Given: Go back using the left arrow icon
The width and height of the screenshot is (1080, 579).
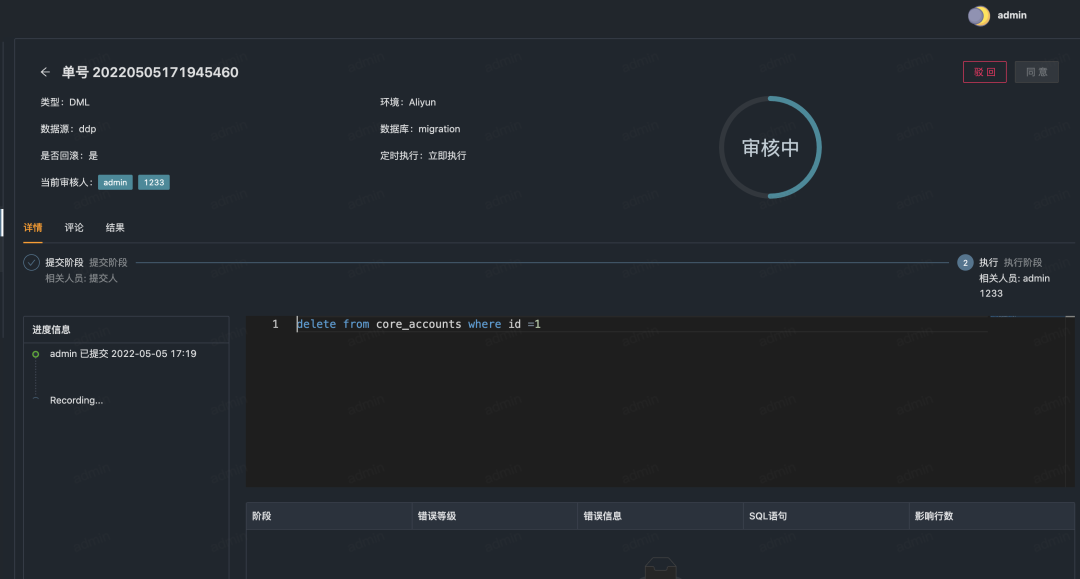Looking at the screenshot, I should click(45, 72).
